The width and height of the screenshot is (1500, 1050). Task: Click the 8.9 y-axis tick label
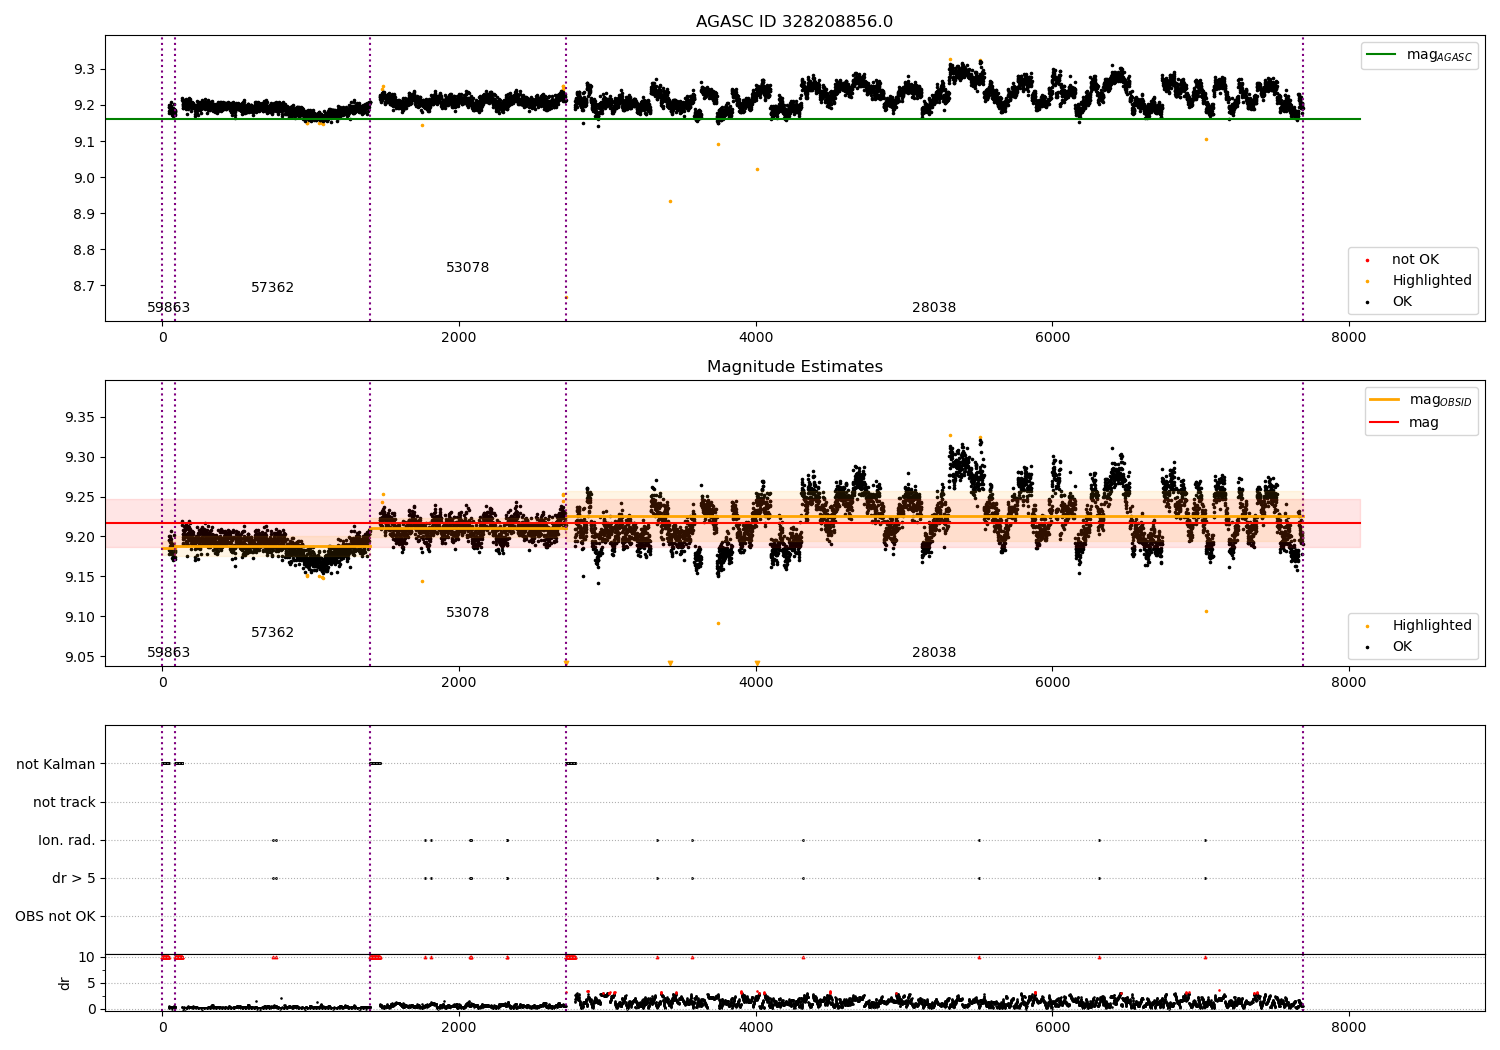[84, 215]
